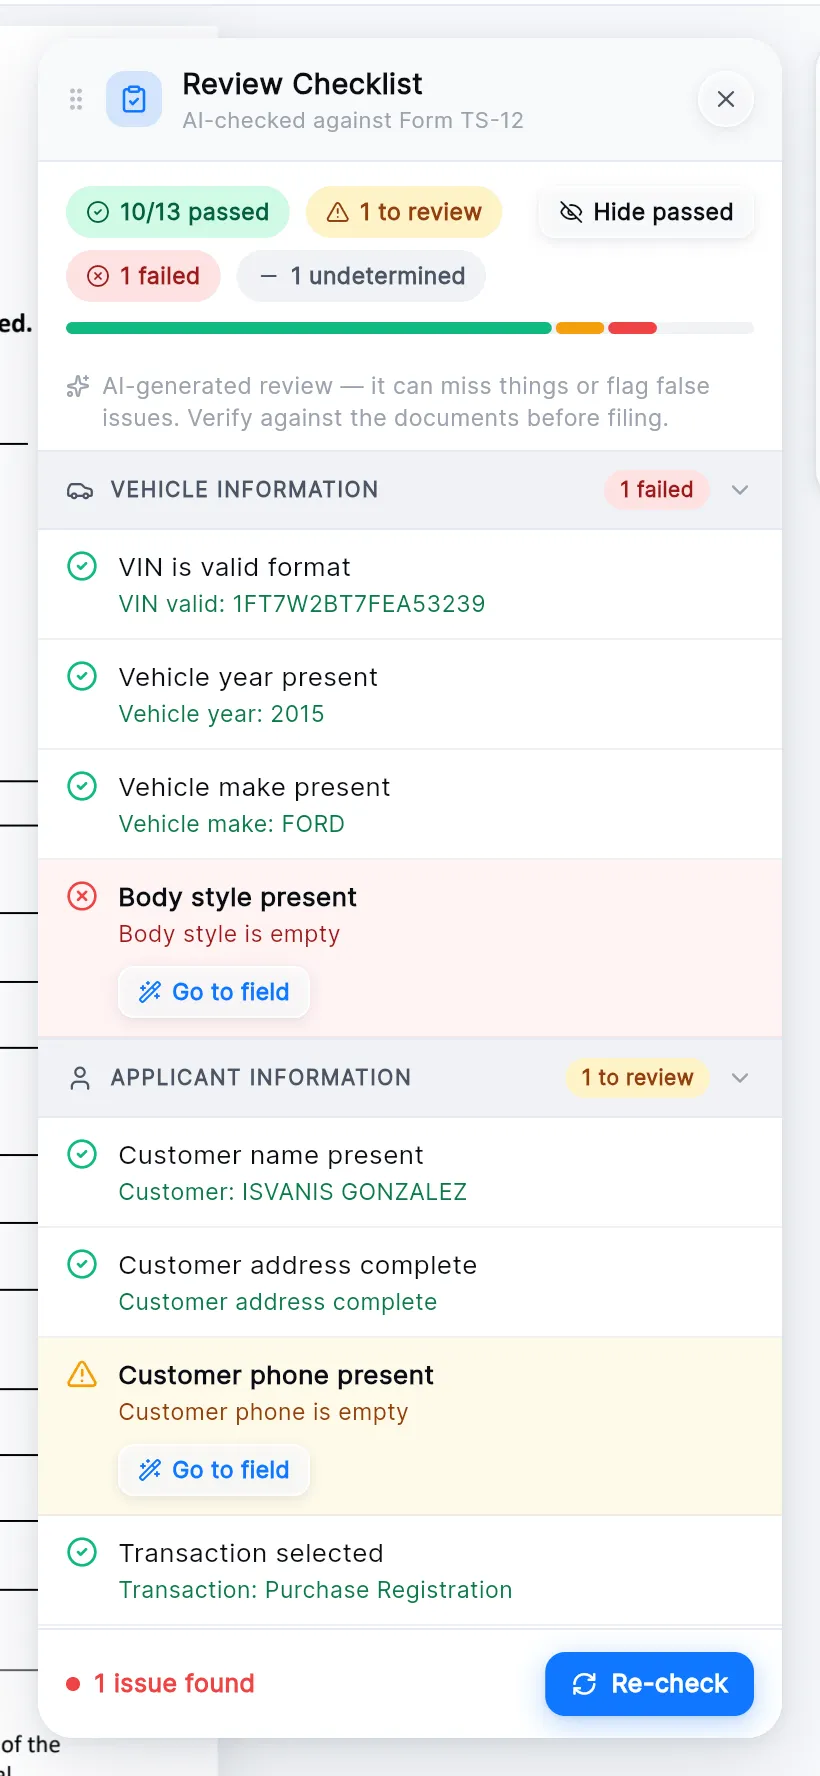The height and width of the screenshot is (1776, 820).
Task: Toggle Hide passed items
Action: (646, 212)
